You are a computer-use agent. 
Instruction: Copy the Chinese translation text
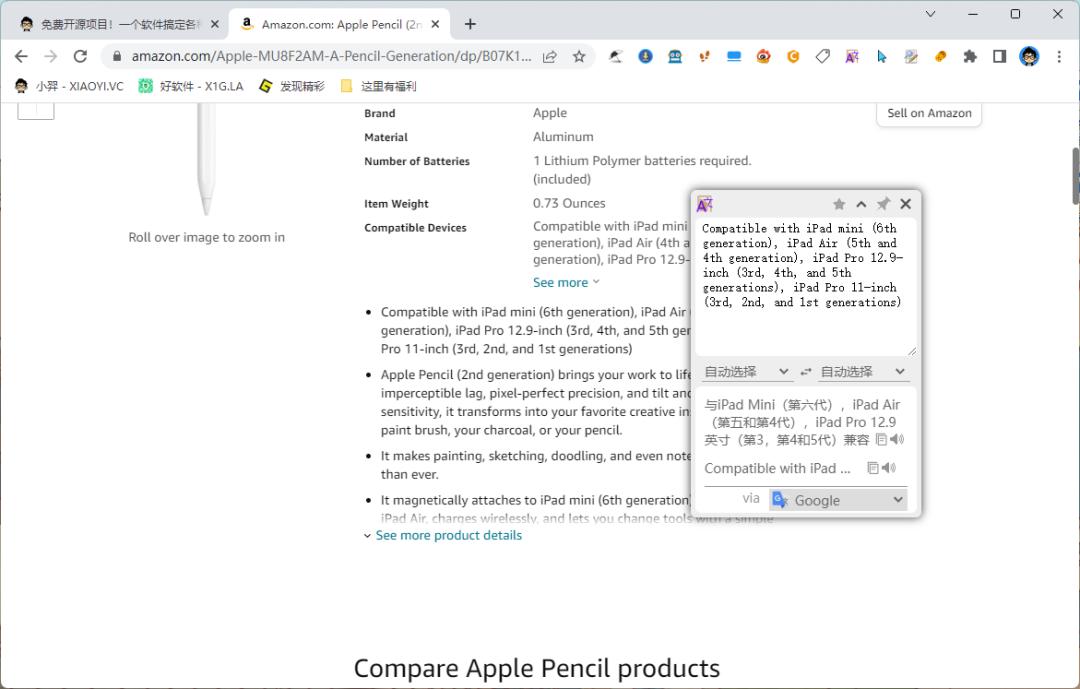pos(881,439)
